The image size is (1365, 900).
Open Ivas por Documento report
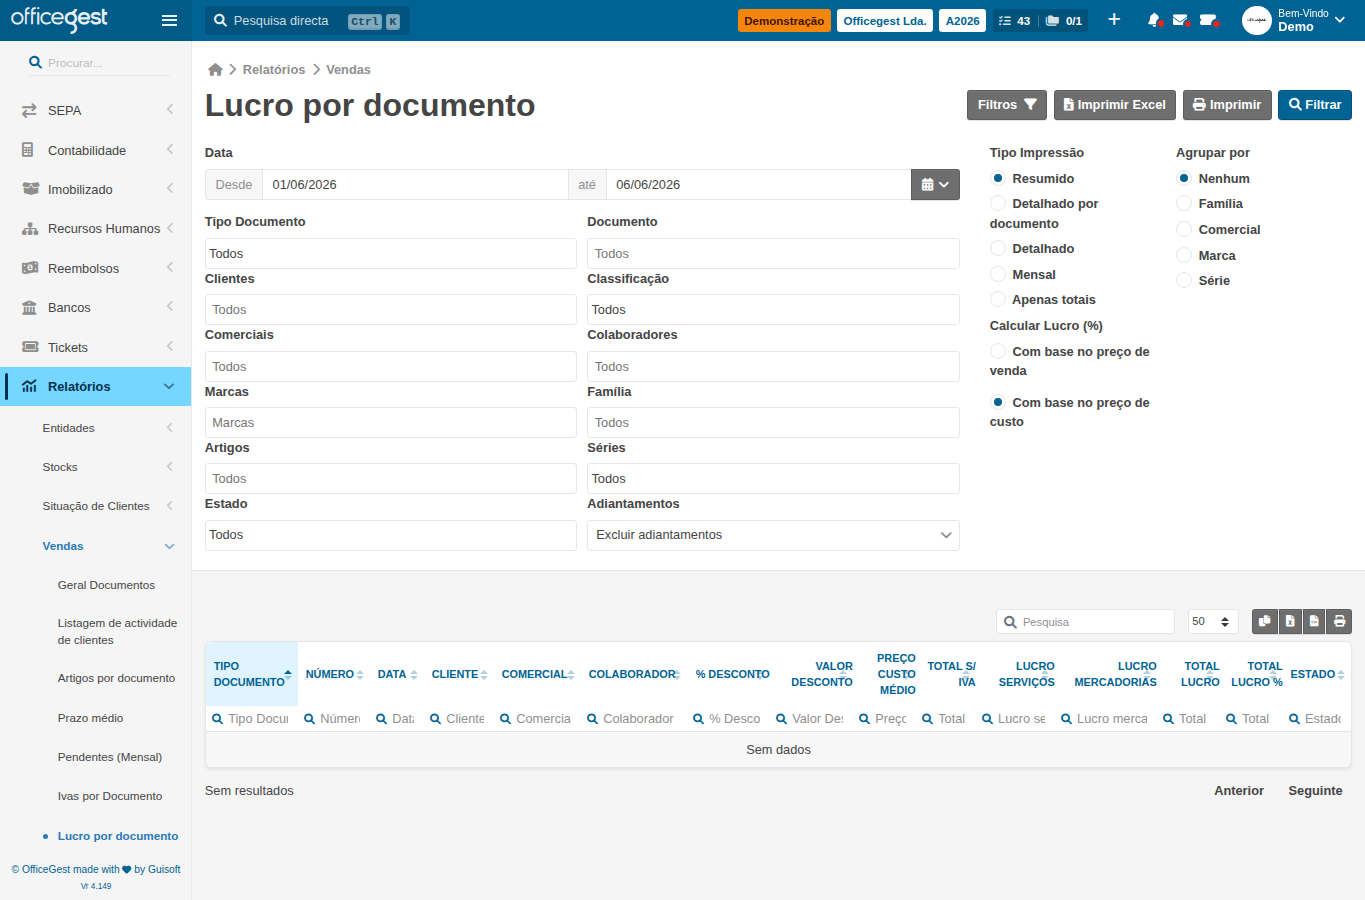[110, 796]
